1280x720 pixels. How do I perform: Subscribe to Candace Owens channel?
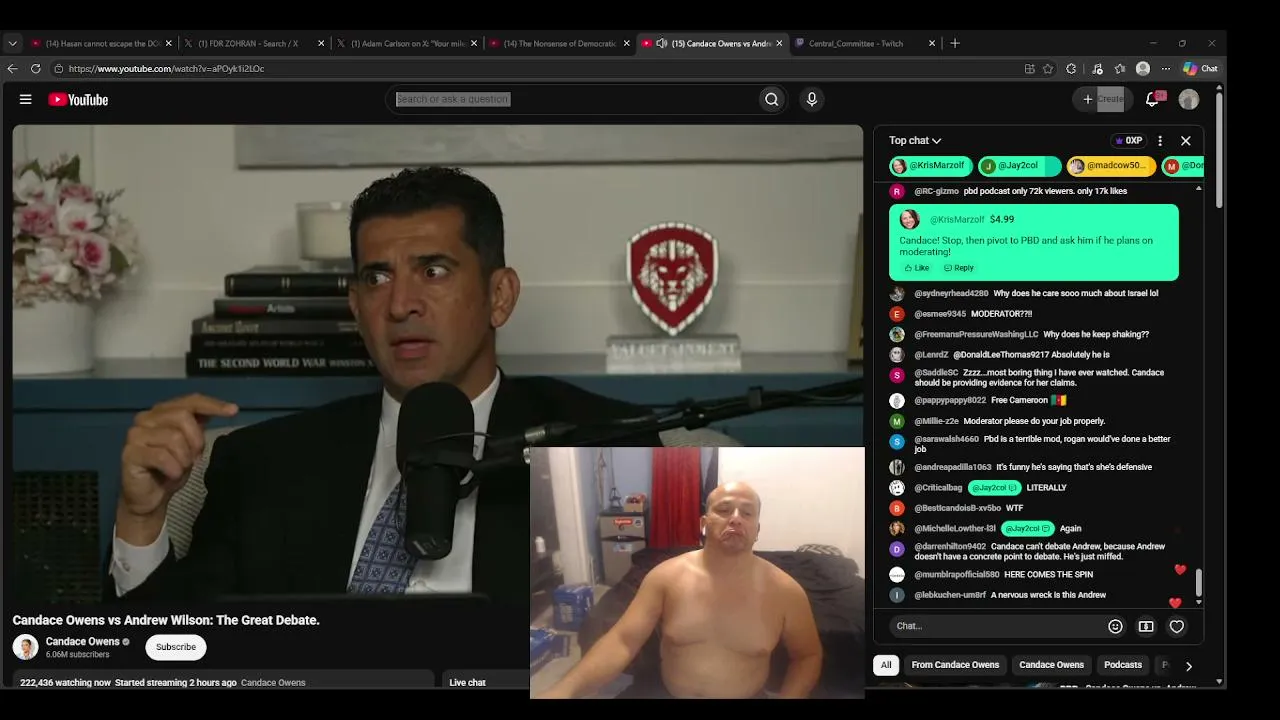[x=176, y=647]
